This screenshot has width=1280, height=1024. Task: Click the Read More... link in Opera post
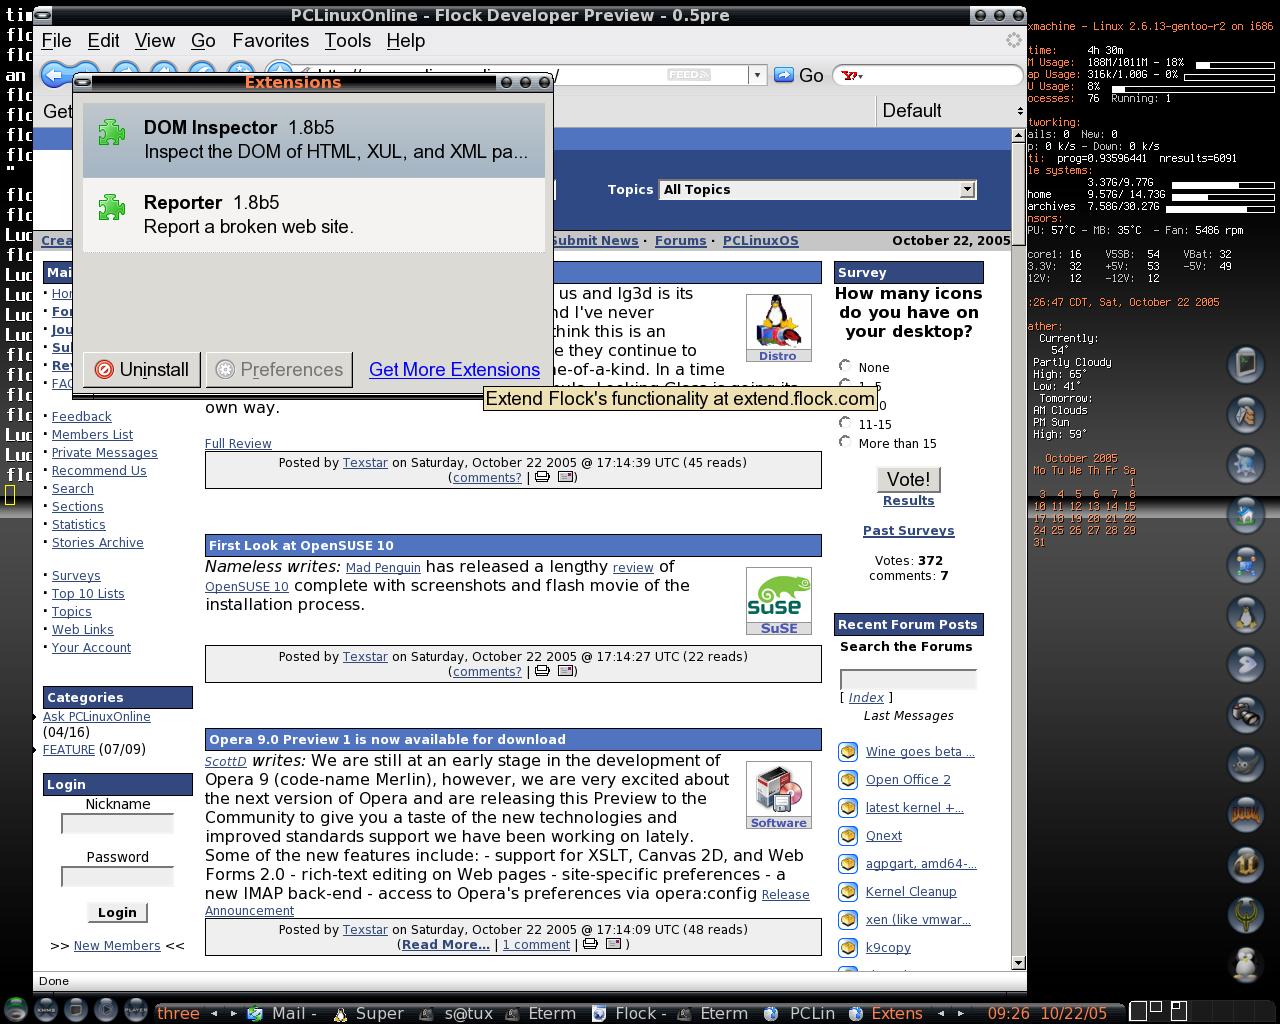(x=445, y=945)
